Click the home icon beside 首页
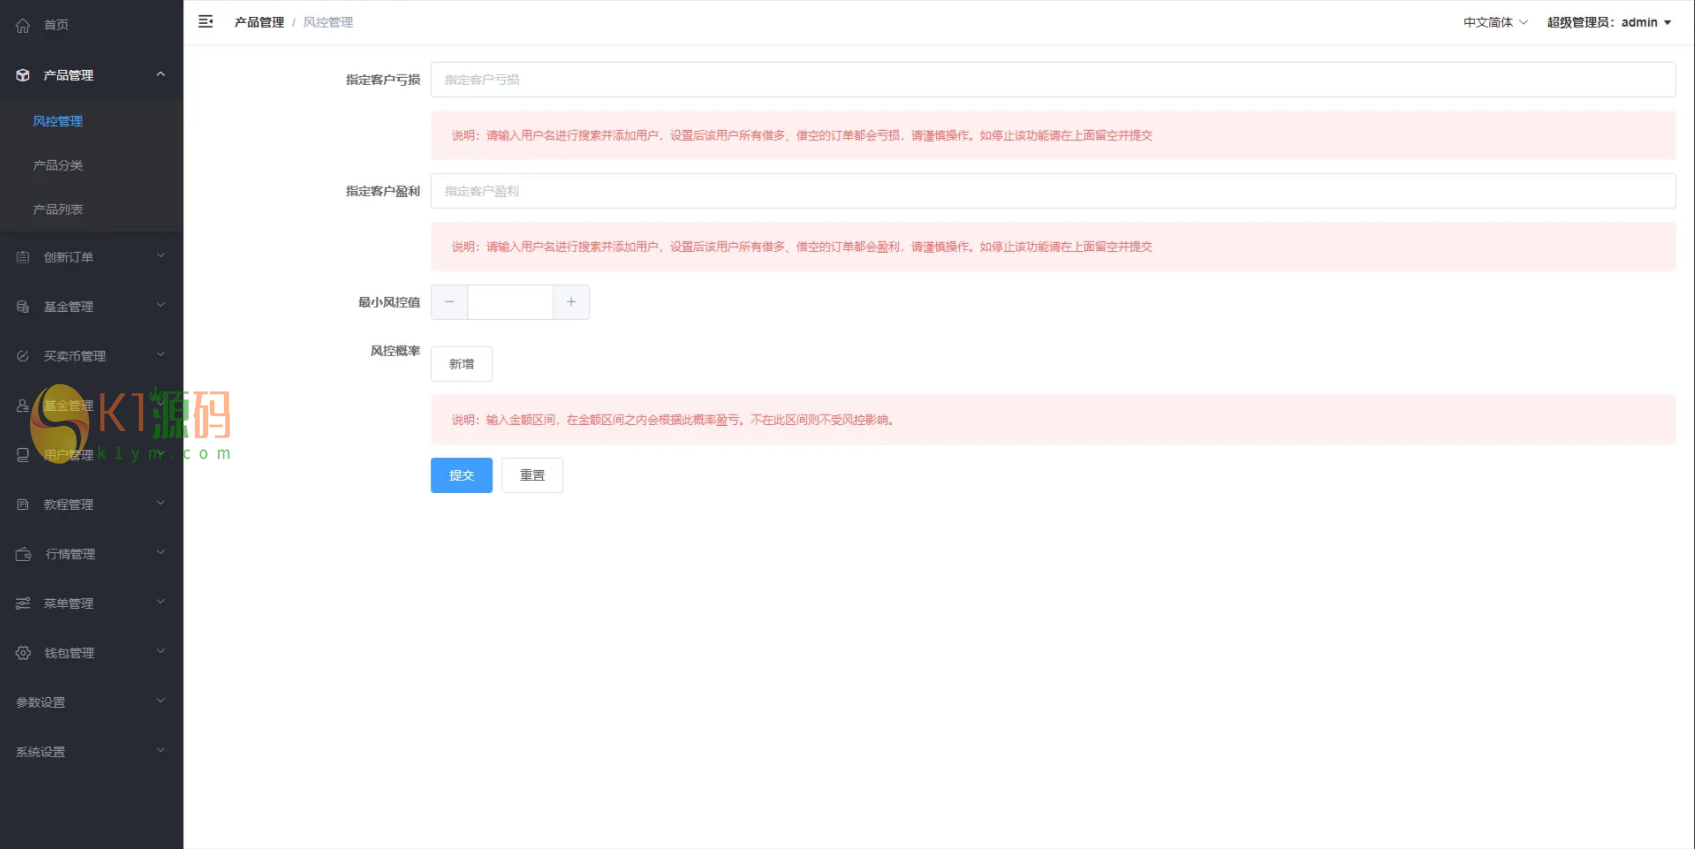The width and height of the screenshot is (1695, 849). click(x=23, y=25)
